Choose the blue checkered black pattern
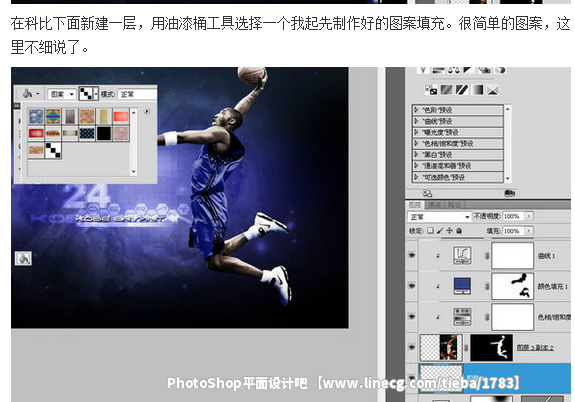 tap(87, 134)
